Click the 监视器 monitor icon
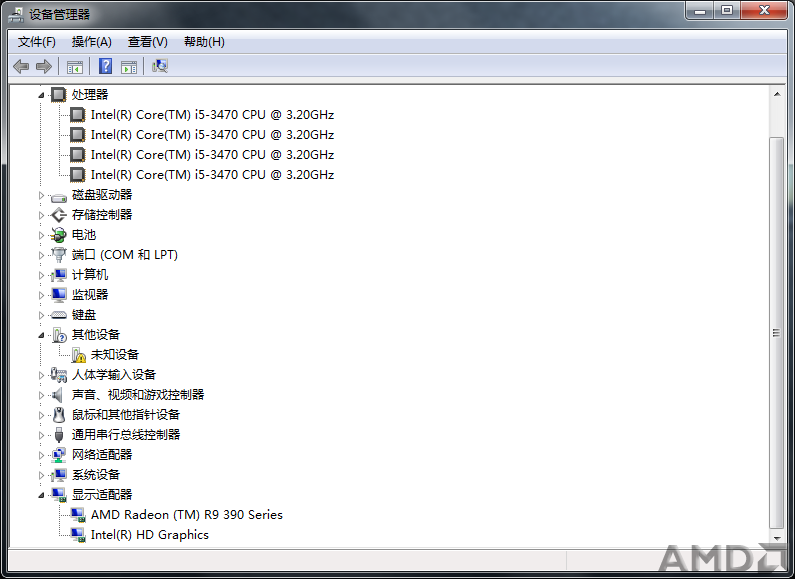This screenshot has width=795, height=579. point(59,295)
